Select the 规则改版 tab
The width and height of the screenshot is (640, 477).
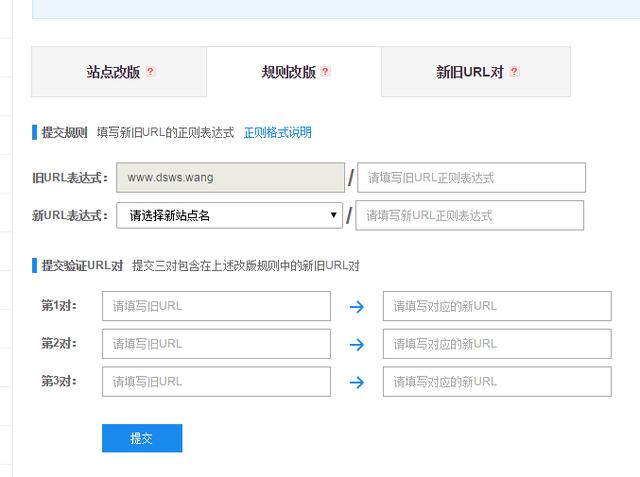[x=289, y=72]
